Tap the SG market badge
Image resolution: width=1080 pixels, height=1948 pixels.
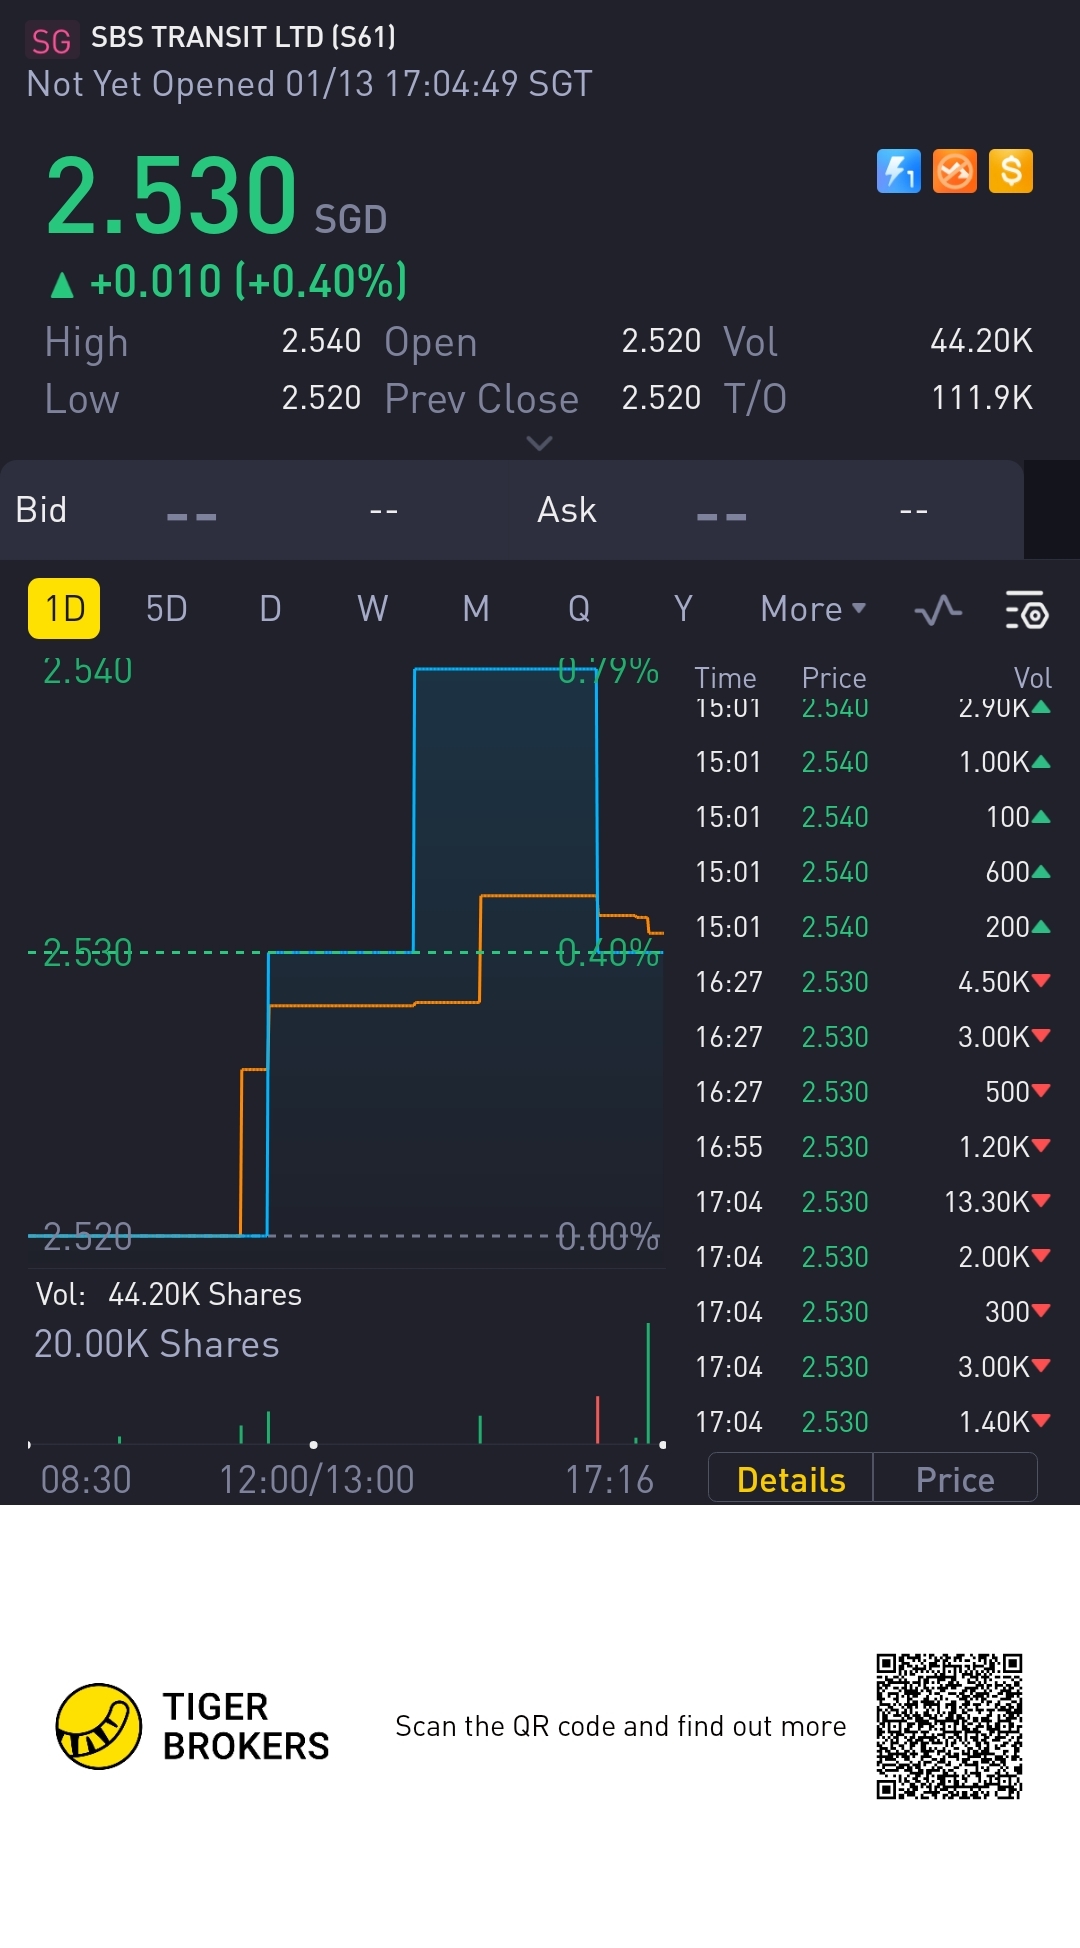coord(51,41)
